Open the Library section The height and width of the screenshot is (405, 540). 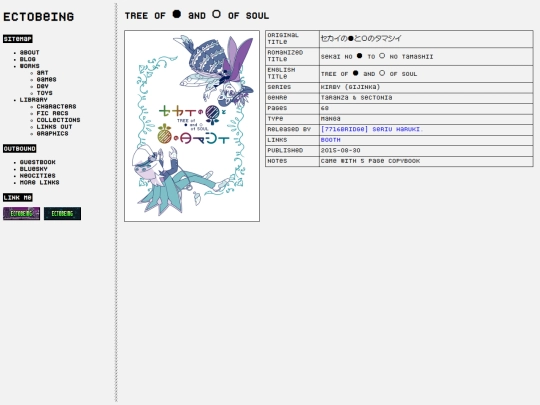click(x=33, y=100)
